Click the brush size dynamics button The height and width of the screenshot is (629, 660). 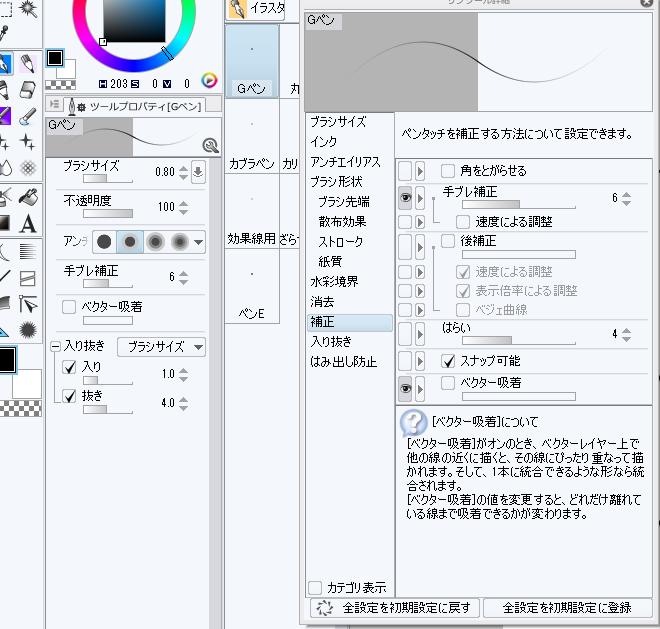tap(198, 172)
